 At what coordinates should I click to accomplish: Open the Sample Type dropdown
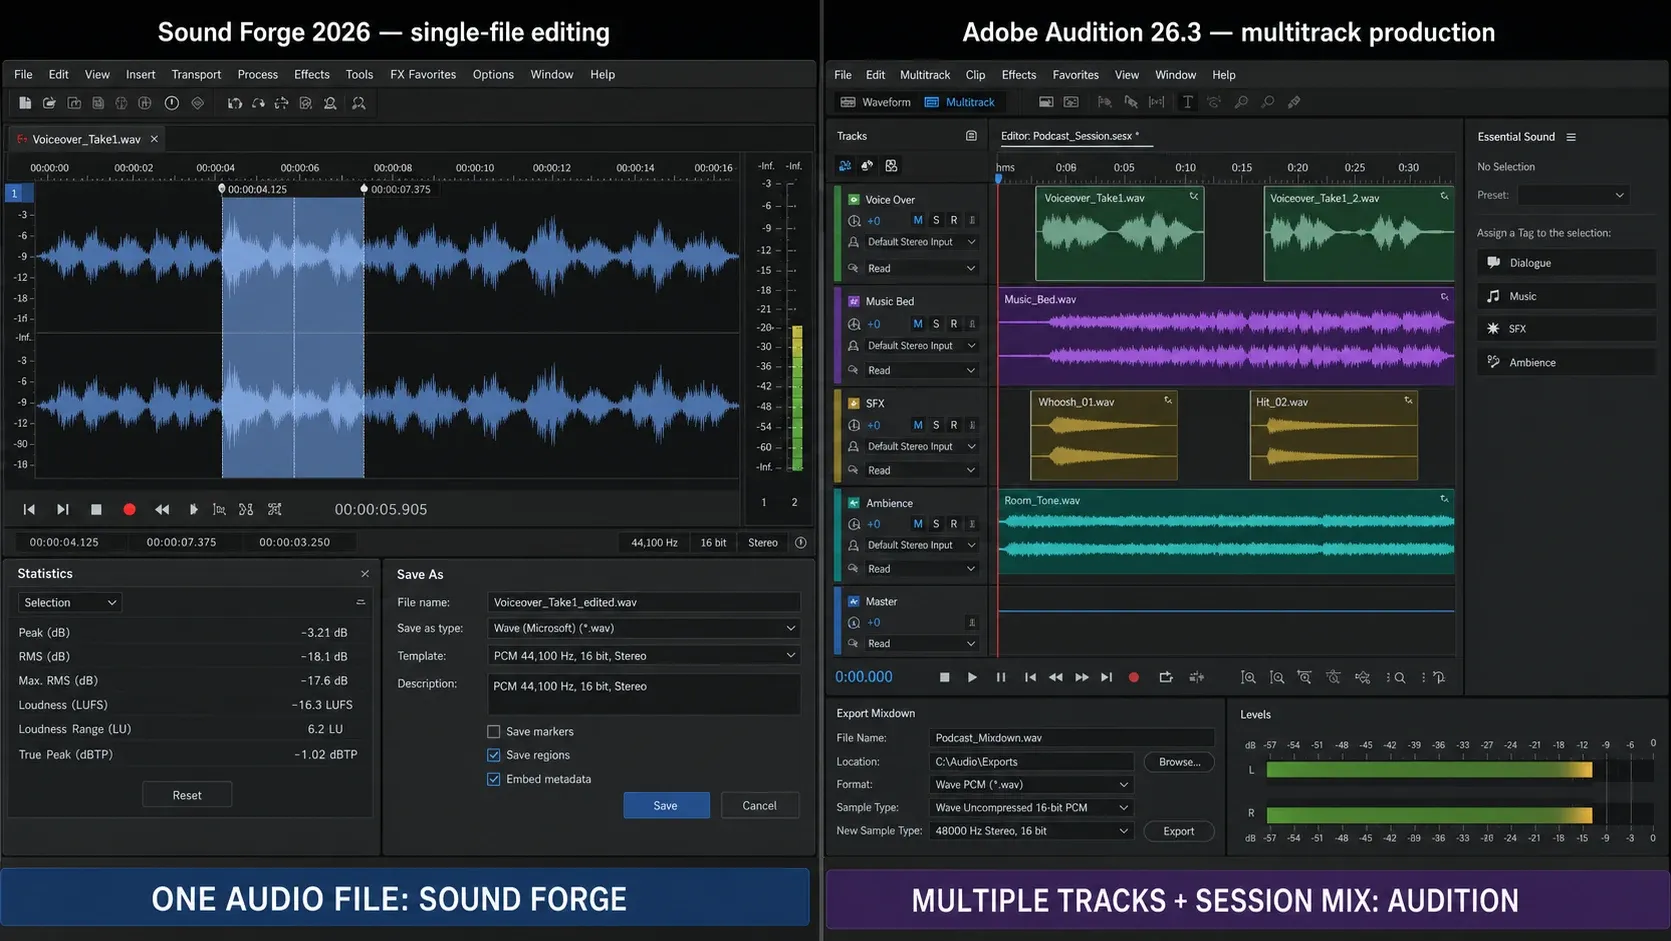click(x=1031, y=807)
